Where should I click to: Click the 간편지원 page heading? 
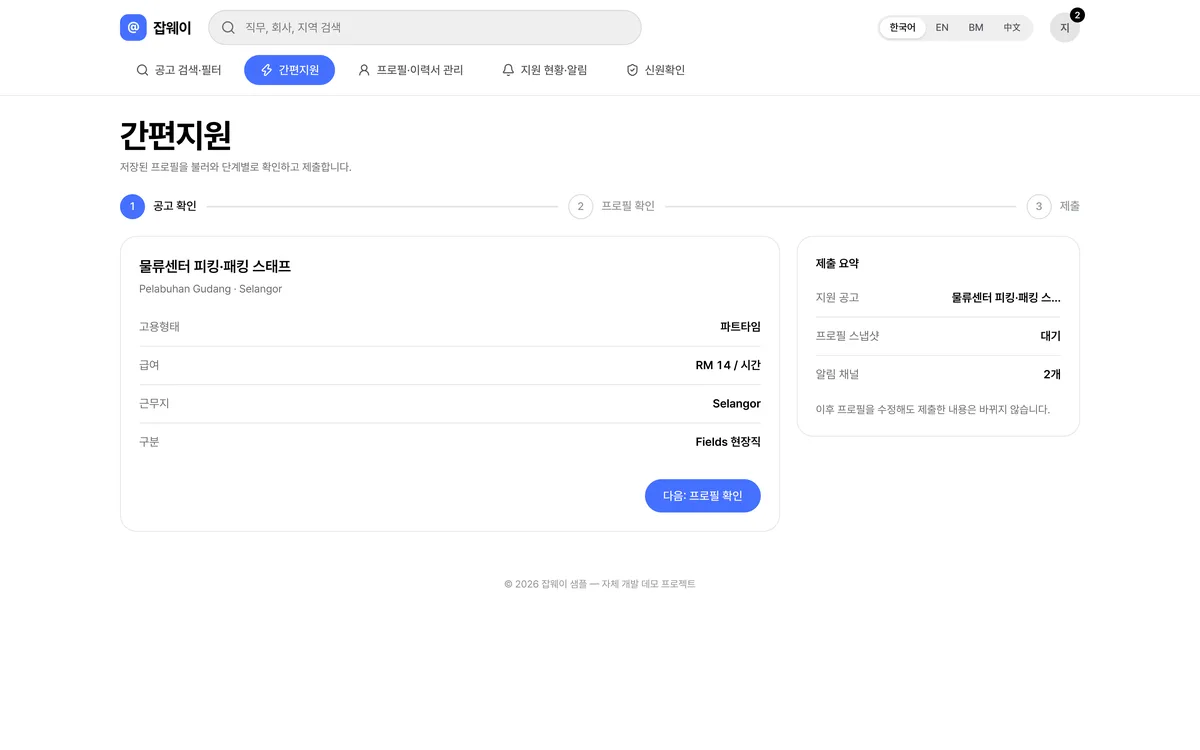(175, 135)
